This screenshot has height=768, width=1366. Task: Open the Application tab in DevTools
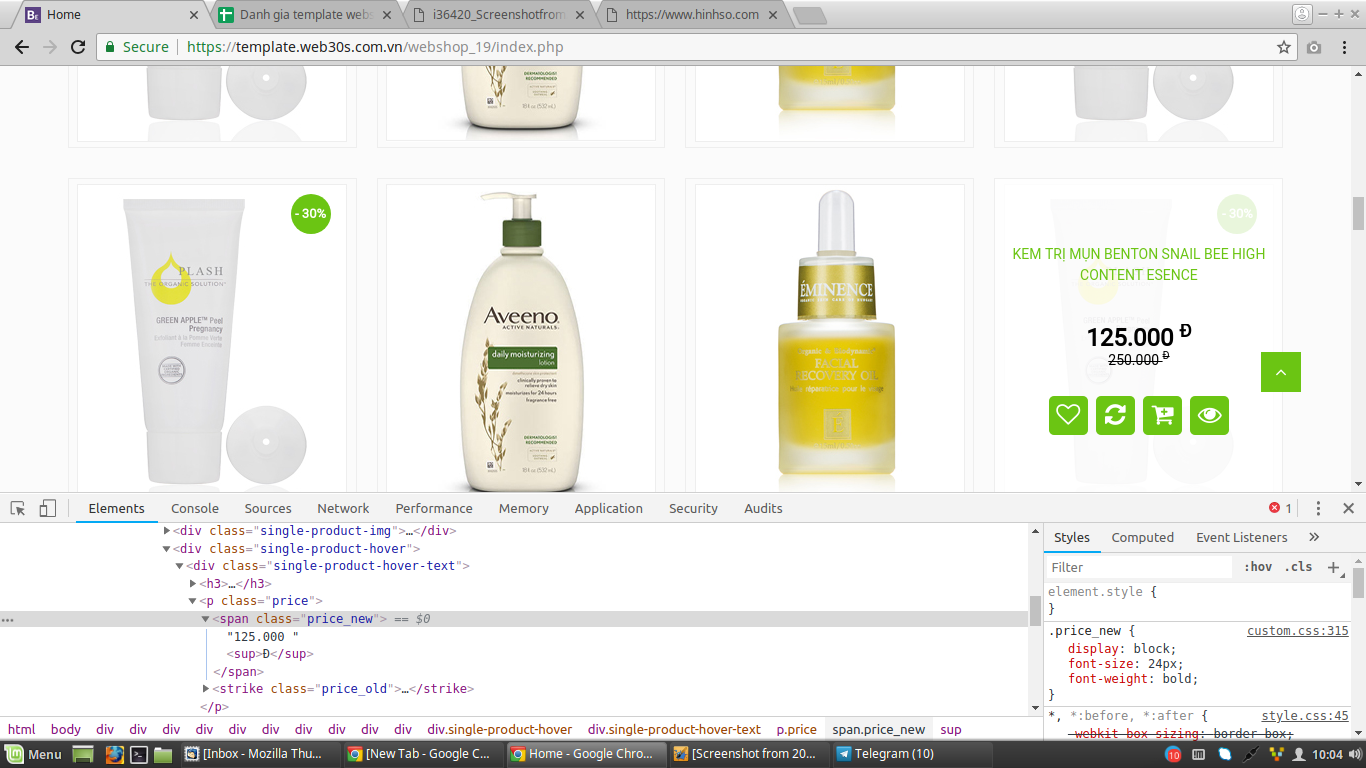pyautogui.click(x=609, y=508)
